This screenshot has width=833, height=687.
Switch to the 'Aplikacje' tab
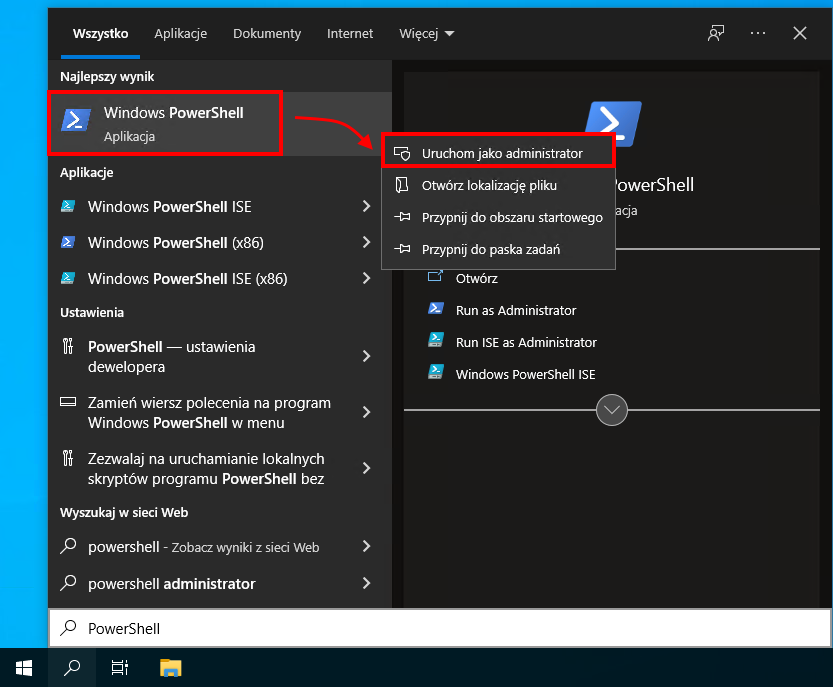pos(181,33)
